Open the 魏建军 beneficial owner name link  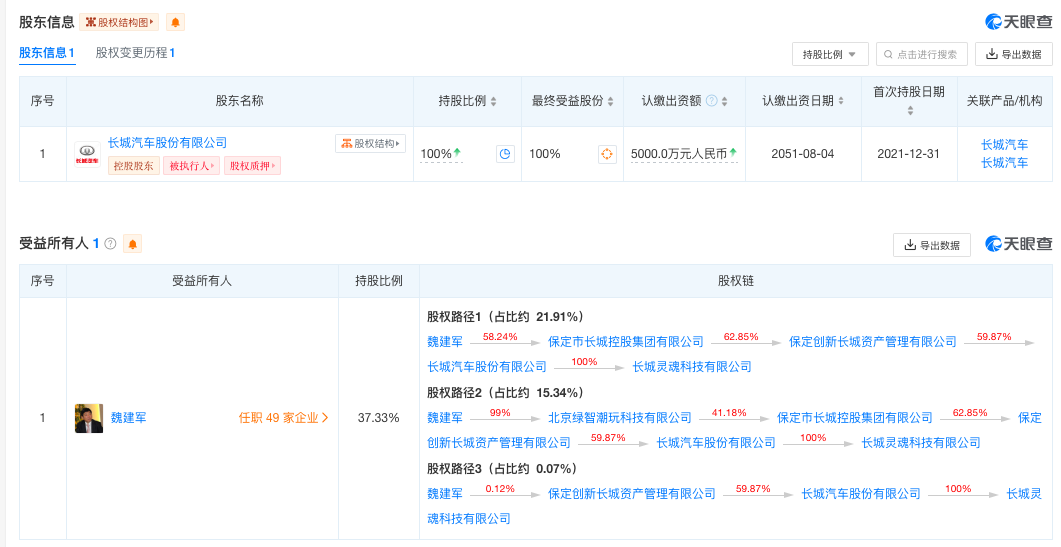point(129,418)
